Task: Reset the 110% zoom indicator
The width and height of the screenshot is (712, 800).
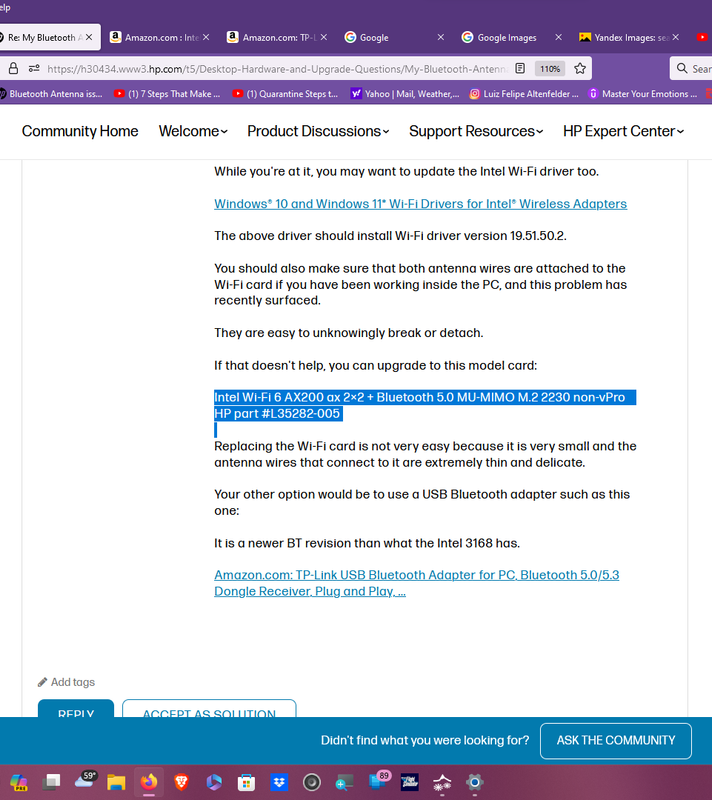Action: [x=550, y=68]
